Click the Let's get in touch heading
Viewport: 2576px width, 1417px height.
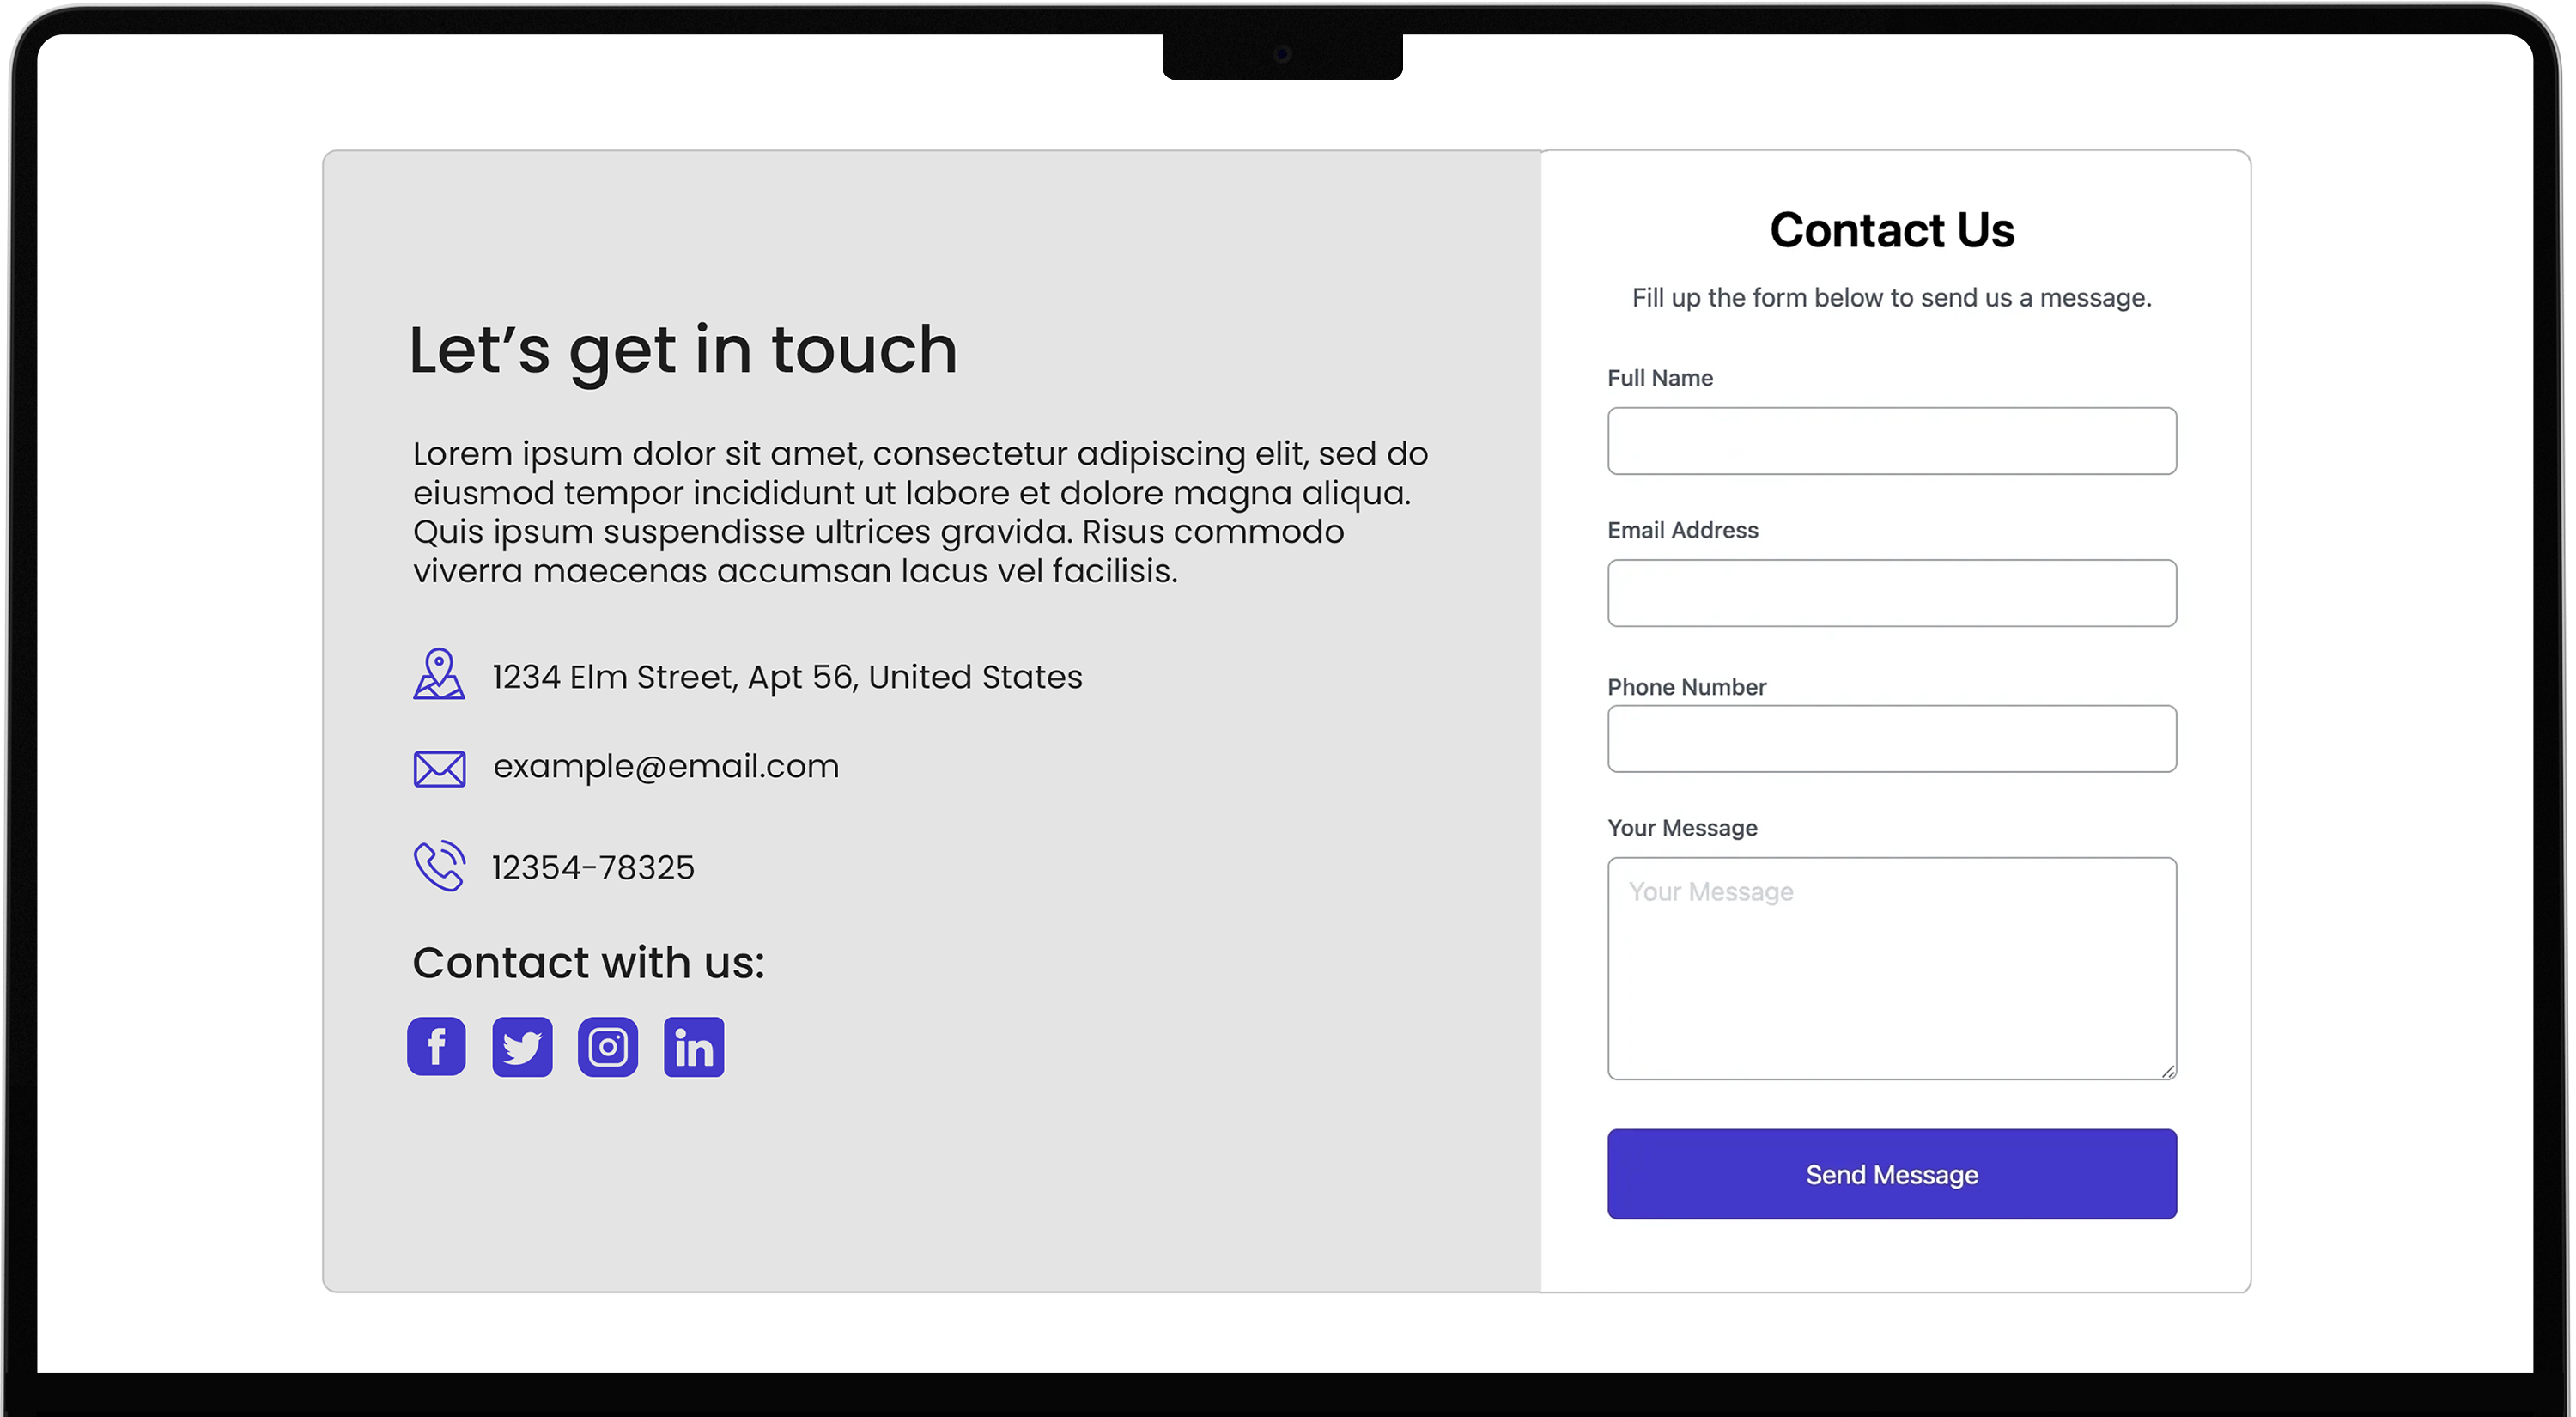tap(683, 350)
